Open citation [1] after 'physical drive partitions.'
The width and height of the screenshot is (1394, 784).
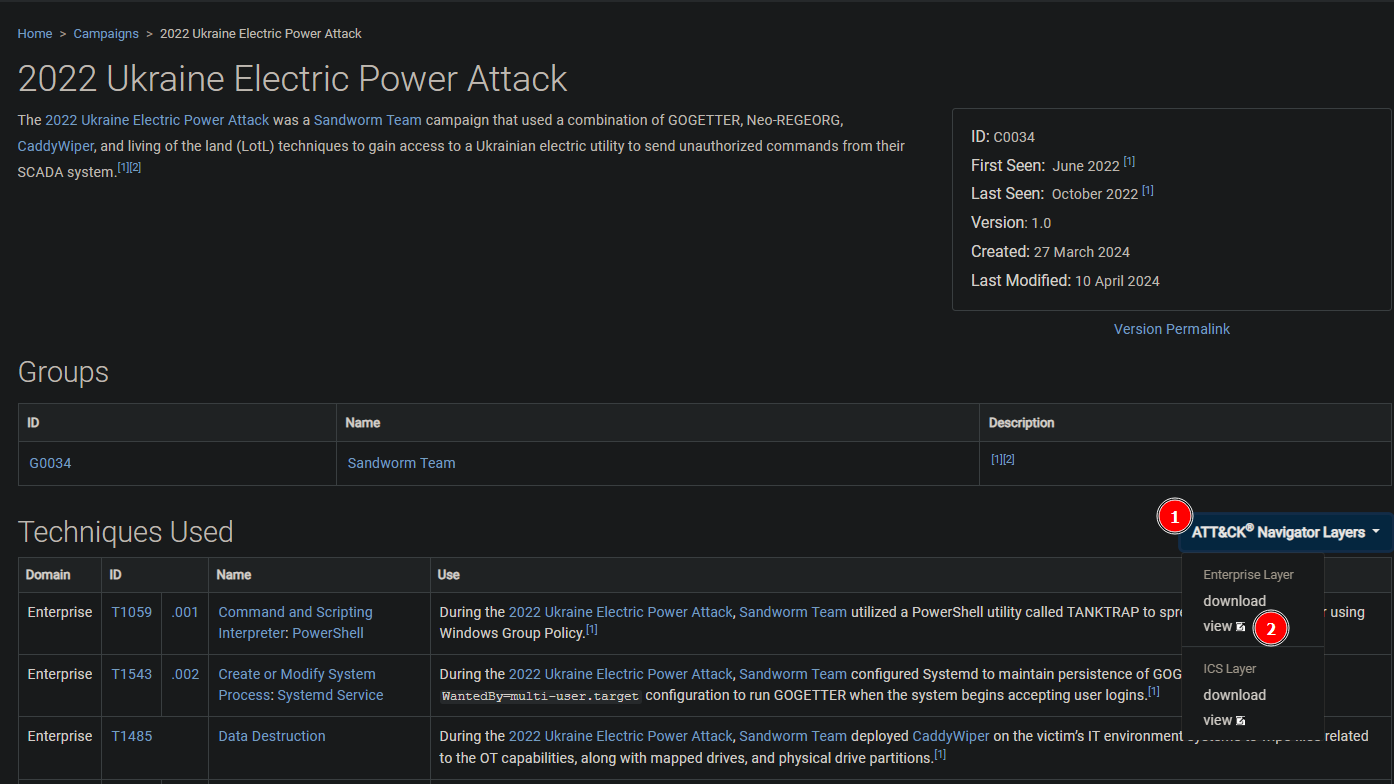(x=940, y=754)
